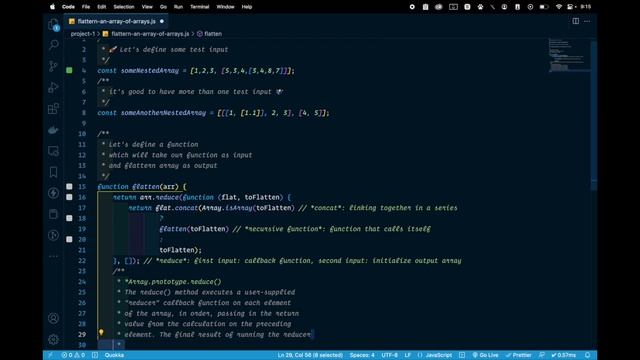Open the Go menu
This screenshot has width=640, height=360.
(163, 7)
